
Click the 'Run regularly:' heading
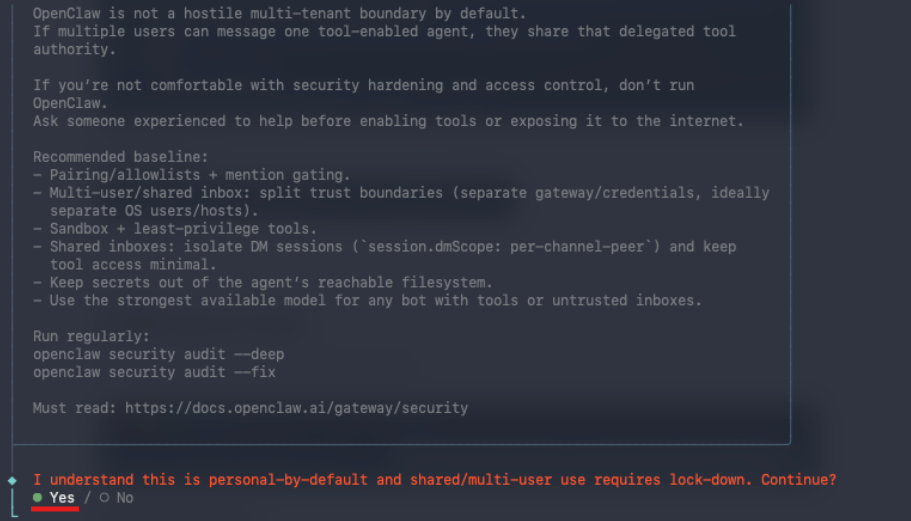tap(91, 336)
